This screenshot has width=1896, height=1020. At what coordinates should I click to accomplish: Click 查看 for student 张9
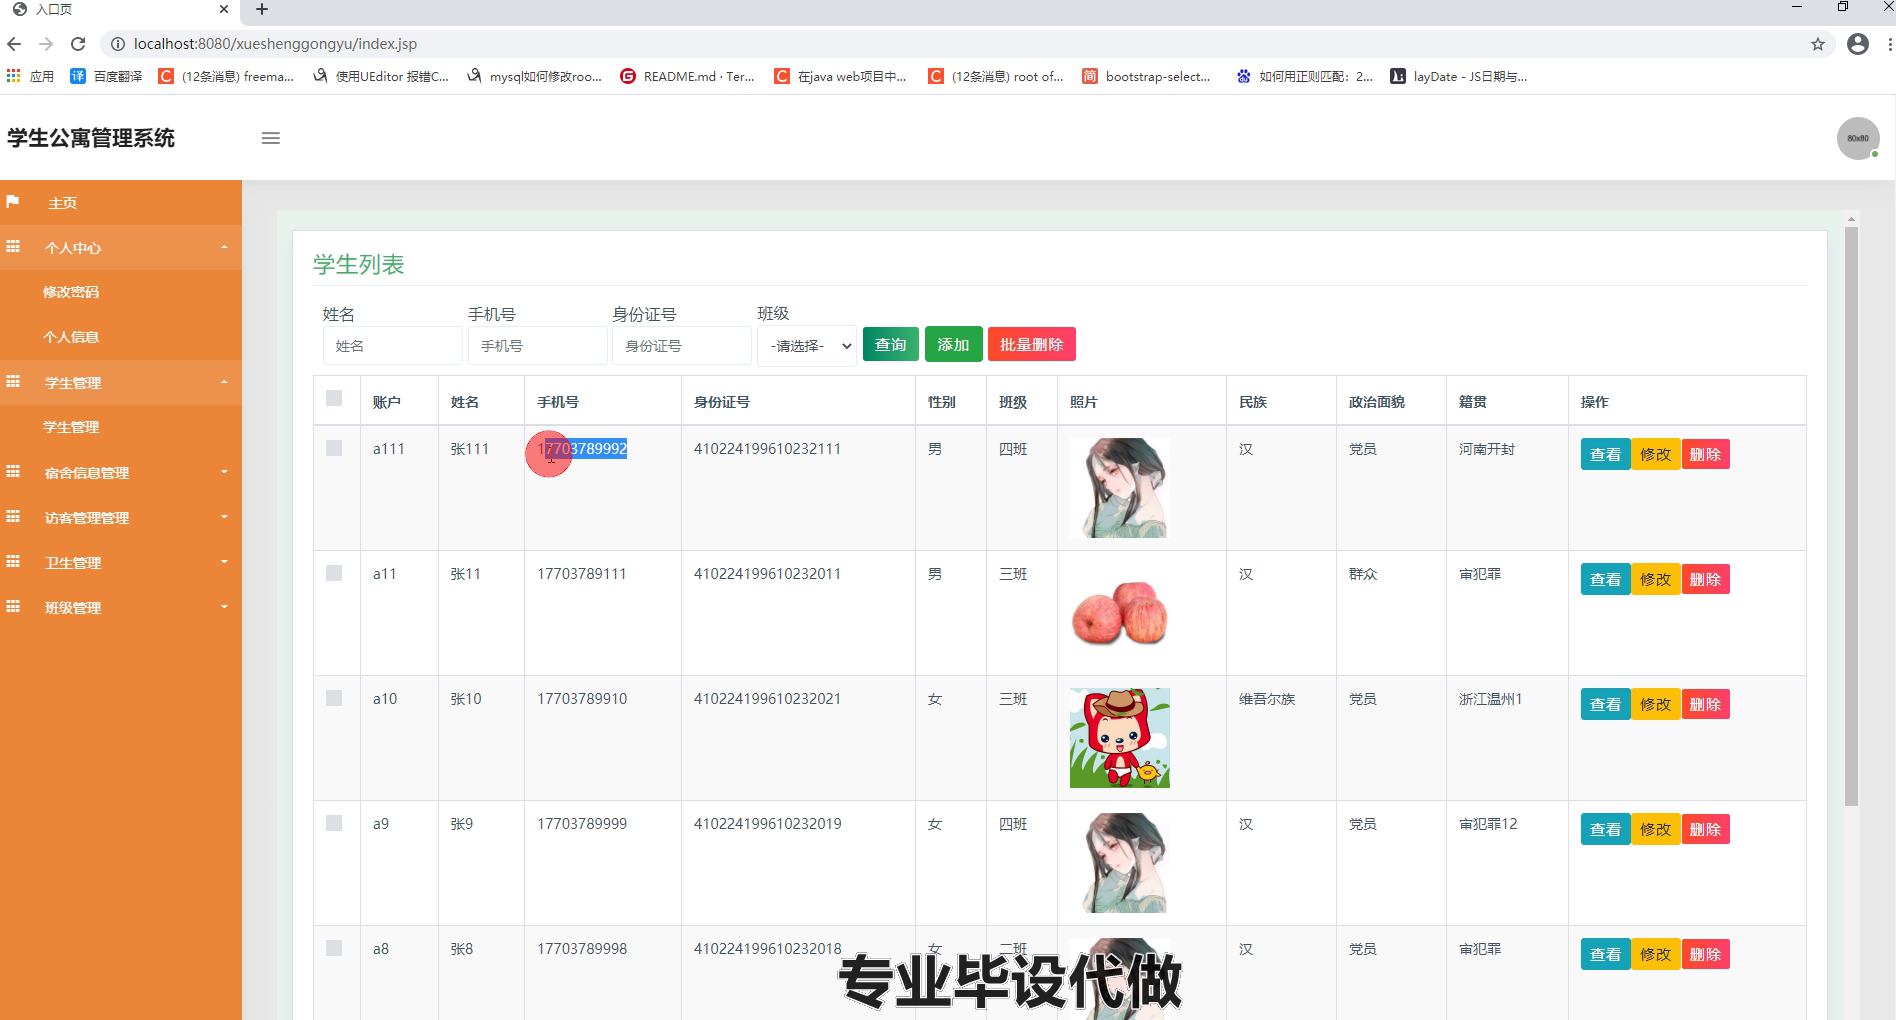tap(1605, 829)
